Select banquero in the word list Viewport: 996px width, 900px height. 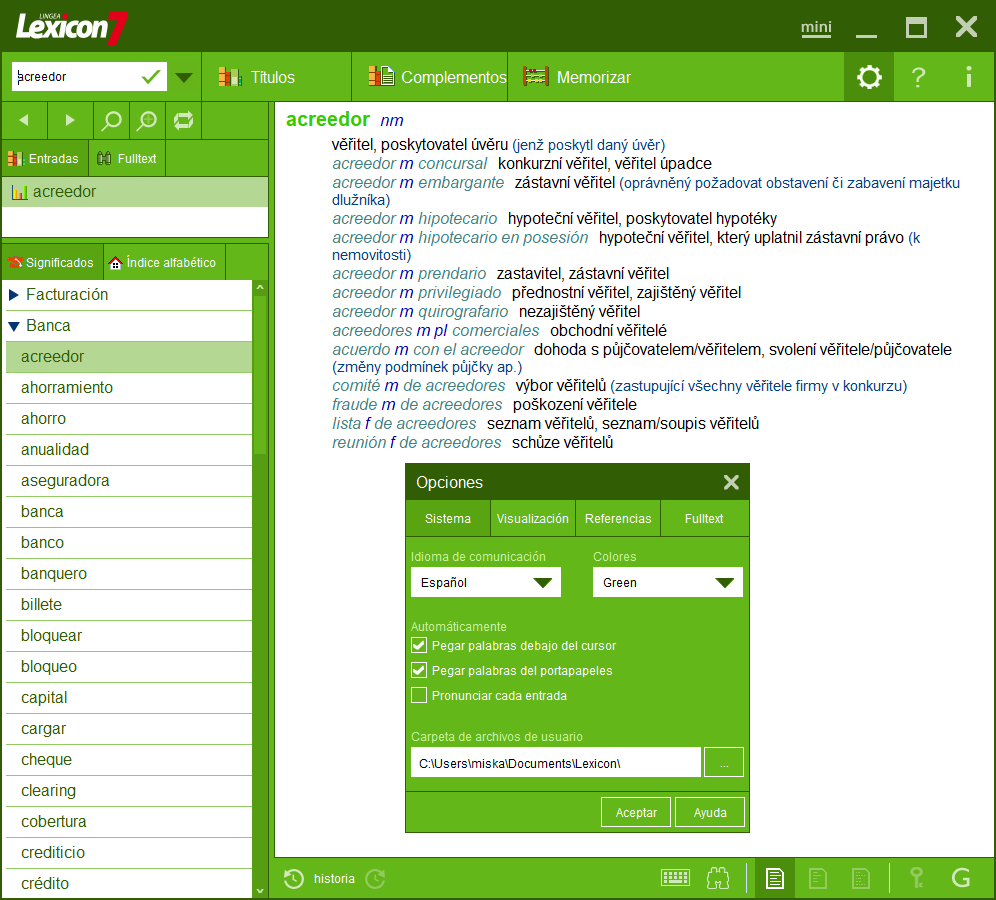coord(129,574)
